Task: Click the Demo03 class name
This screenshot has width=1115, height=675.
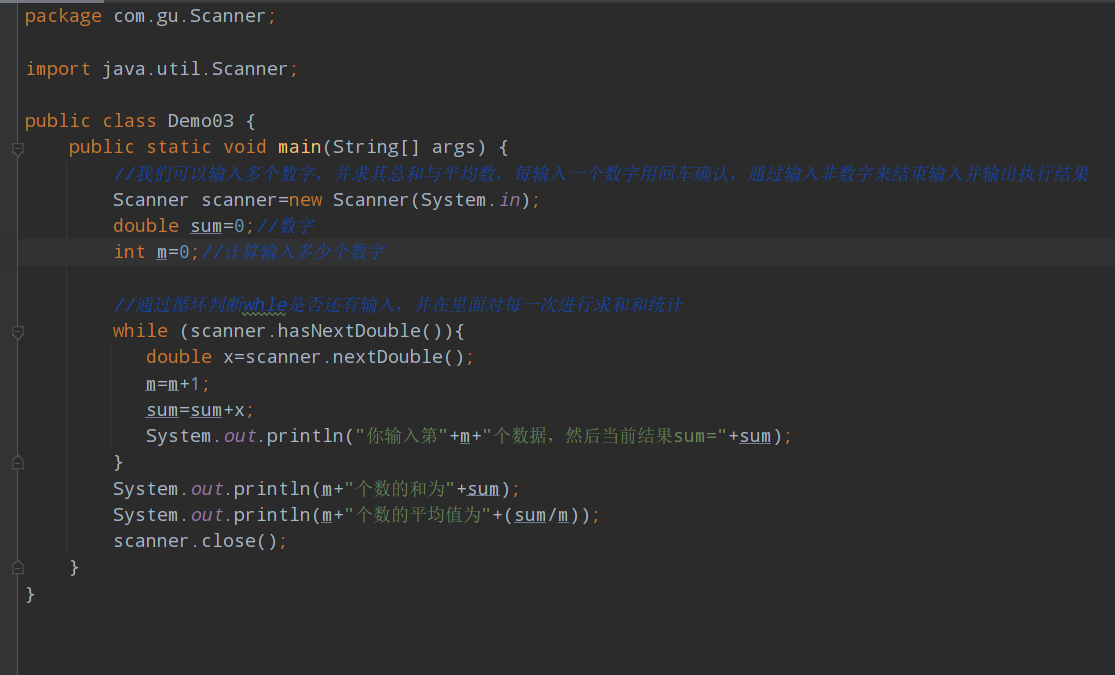Action: click(200, 121)
